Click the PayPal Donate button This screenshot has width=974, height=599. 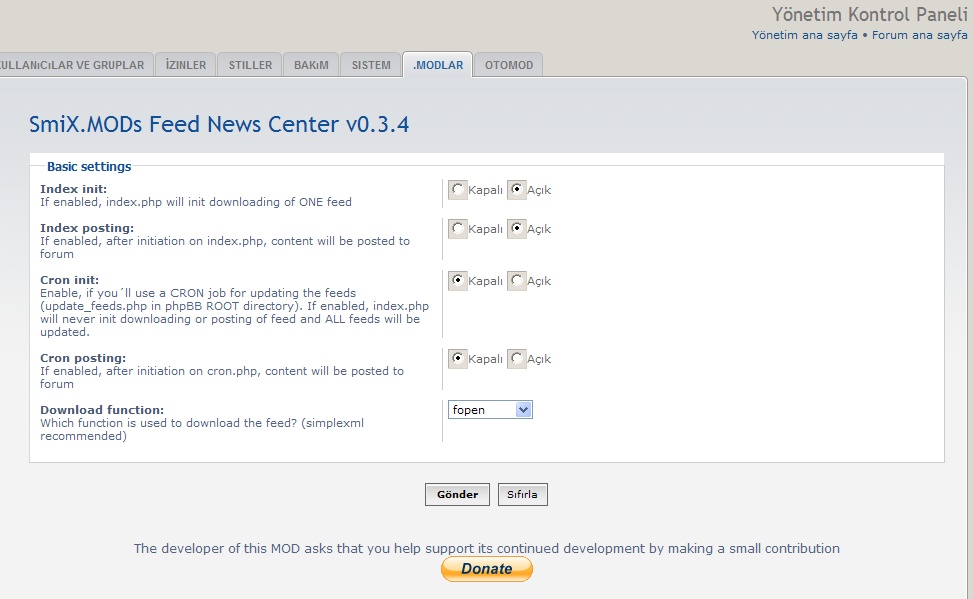(487, 569)
